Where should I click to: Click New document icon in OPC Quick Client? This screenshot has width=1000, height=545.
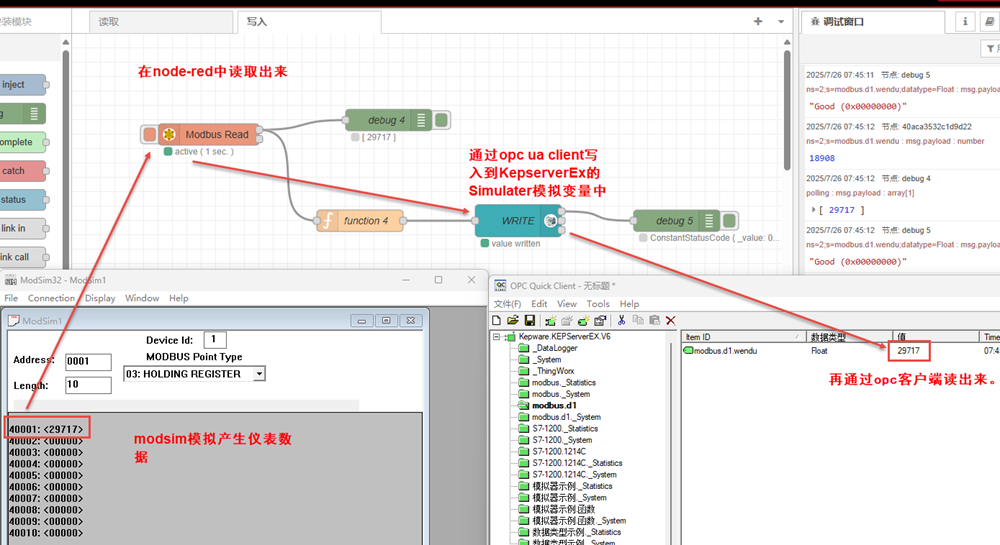pyautogui.click(x=497, y=321)
